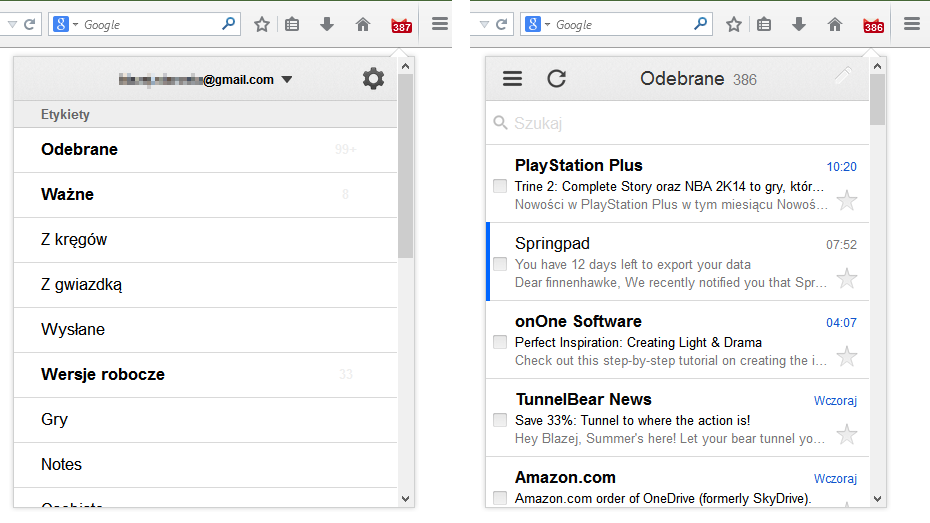Click scroll down arrow in inbox panel
Image resolution: width=930 pixels, height=523 pixels.
tap(877, 499)
